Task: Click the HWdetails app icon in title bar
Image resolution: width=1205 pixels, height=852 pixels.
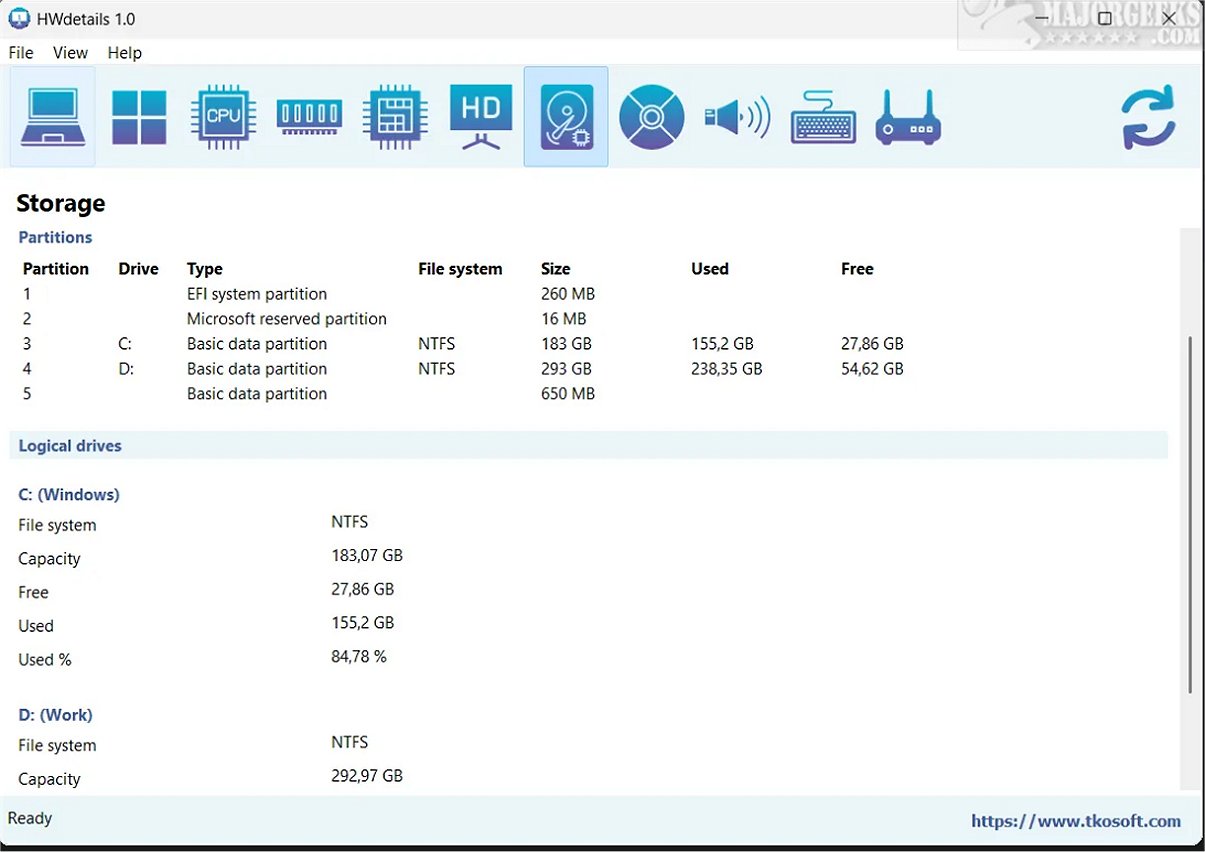Action: pos(19,18)
